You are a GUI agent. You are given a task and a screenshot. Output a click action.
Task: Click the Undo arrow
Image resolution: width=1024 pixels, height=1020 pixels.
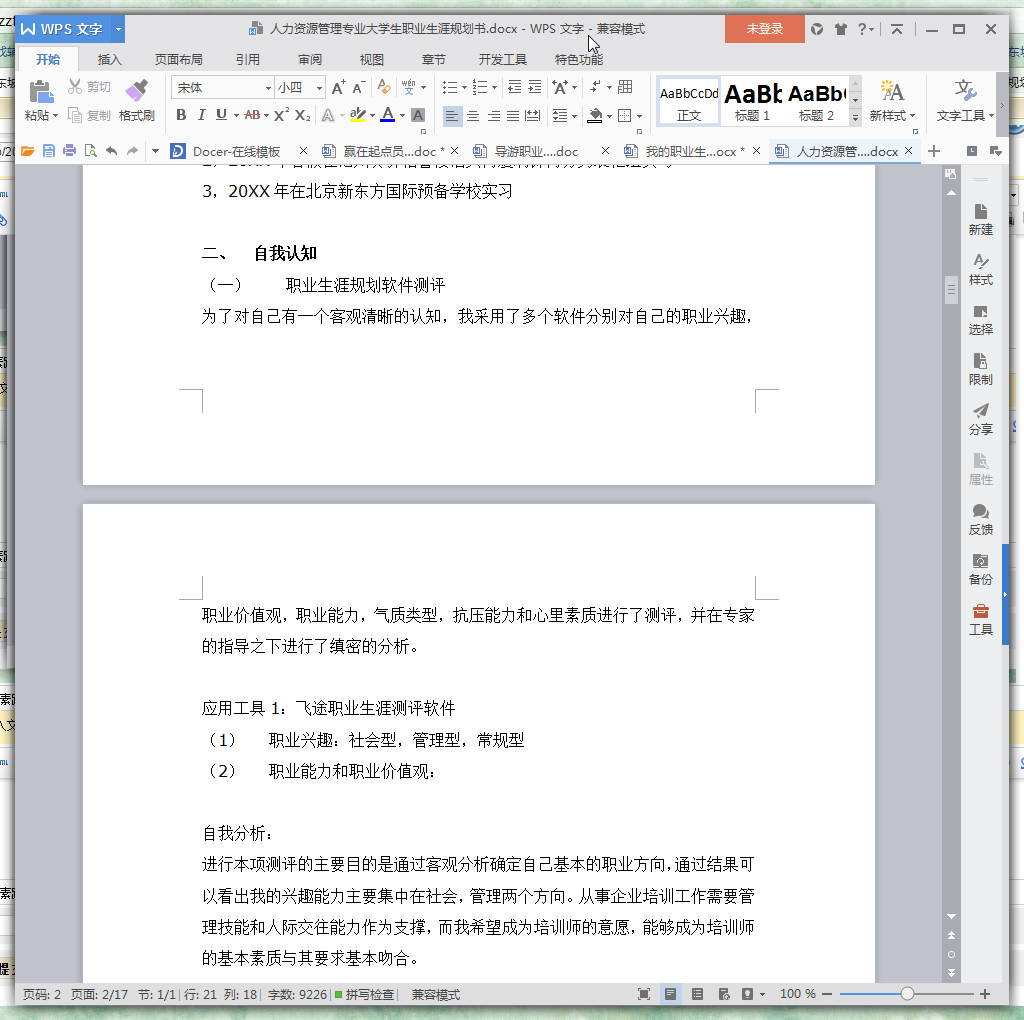tap(112, 151)
